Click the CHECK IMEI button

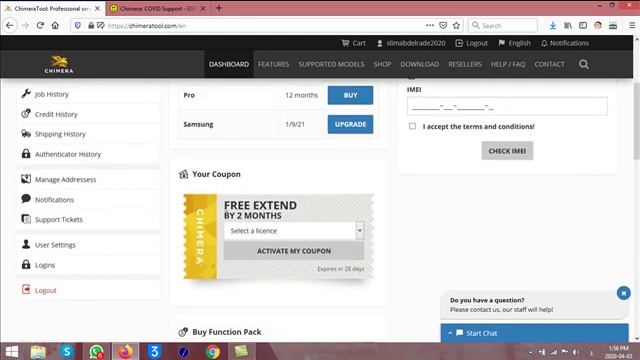(507, 151)
